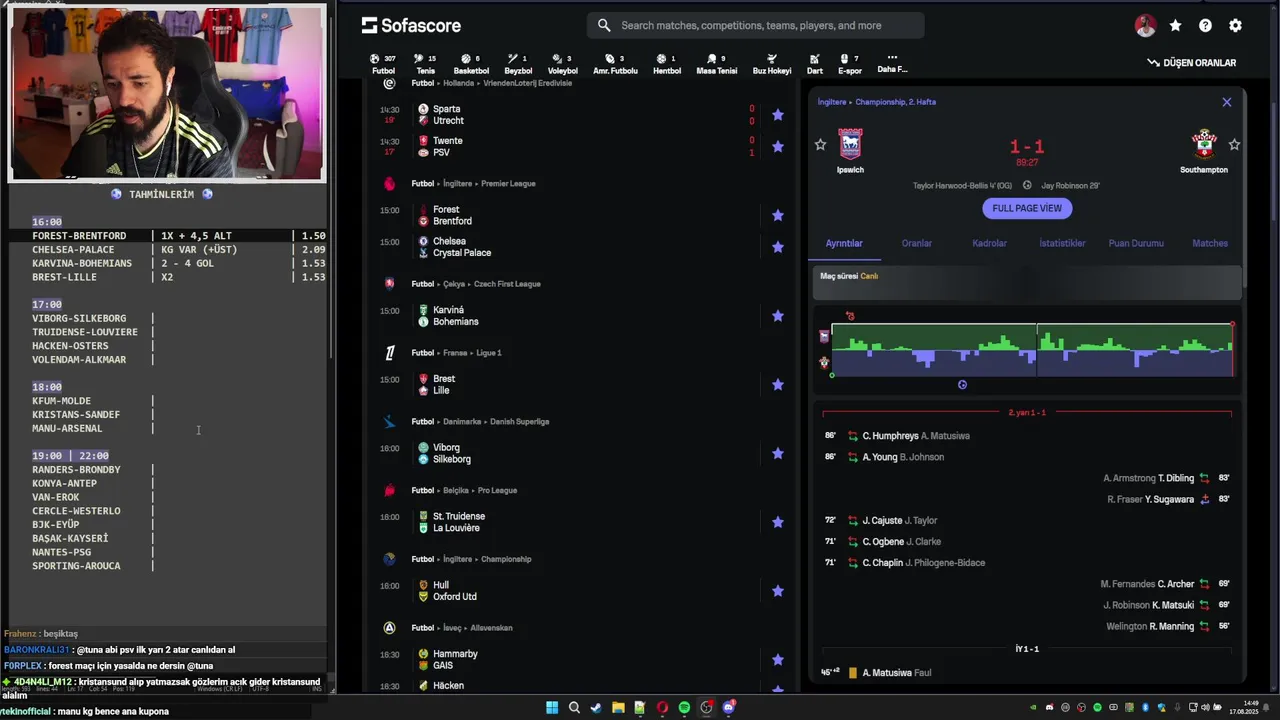Open File Explorer from the taskbar

(618, 707)
